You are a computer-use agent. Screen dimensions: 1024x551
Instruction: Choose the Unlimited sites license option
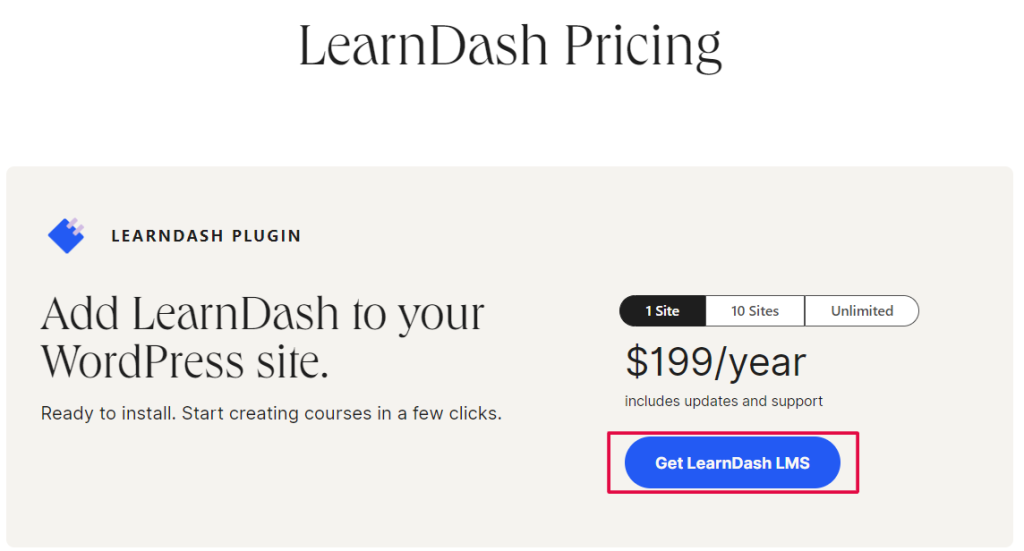coord(862,311)
